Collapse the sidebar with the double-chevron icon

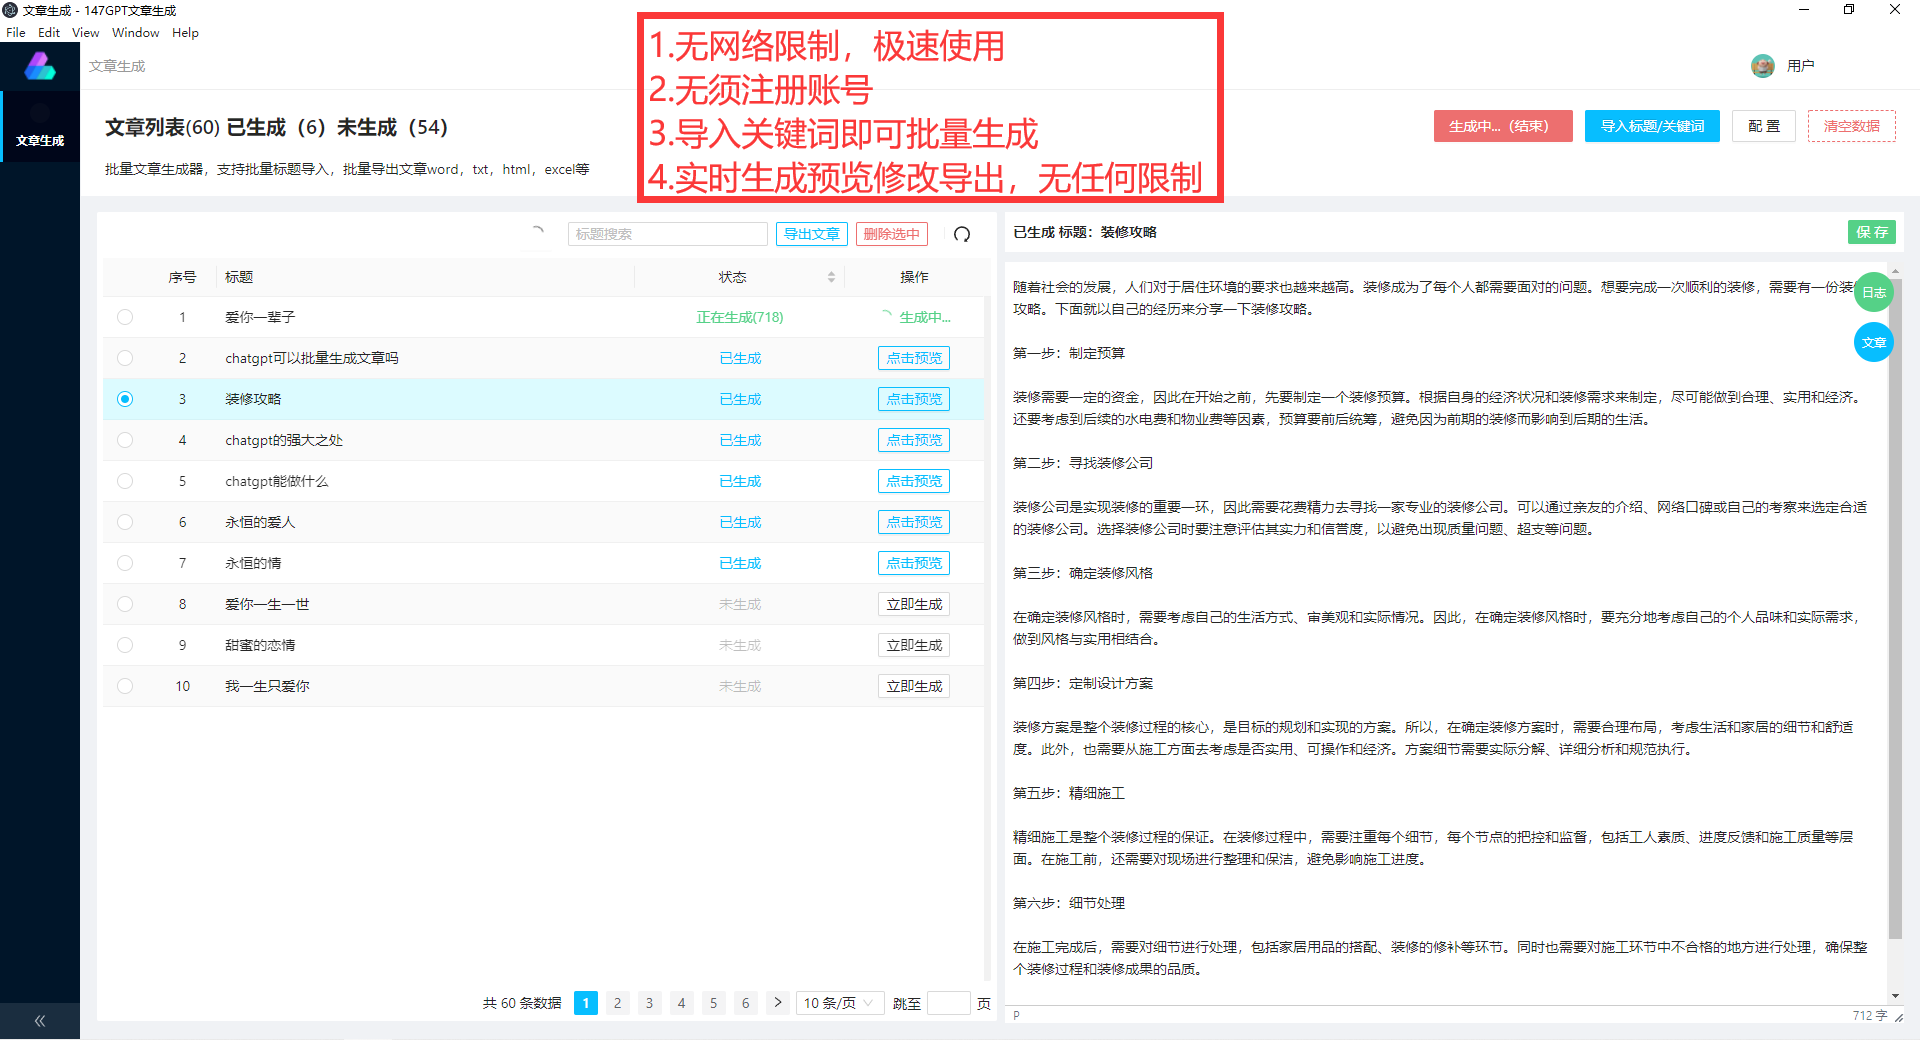click(40, 1021)
